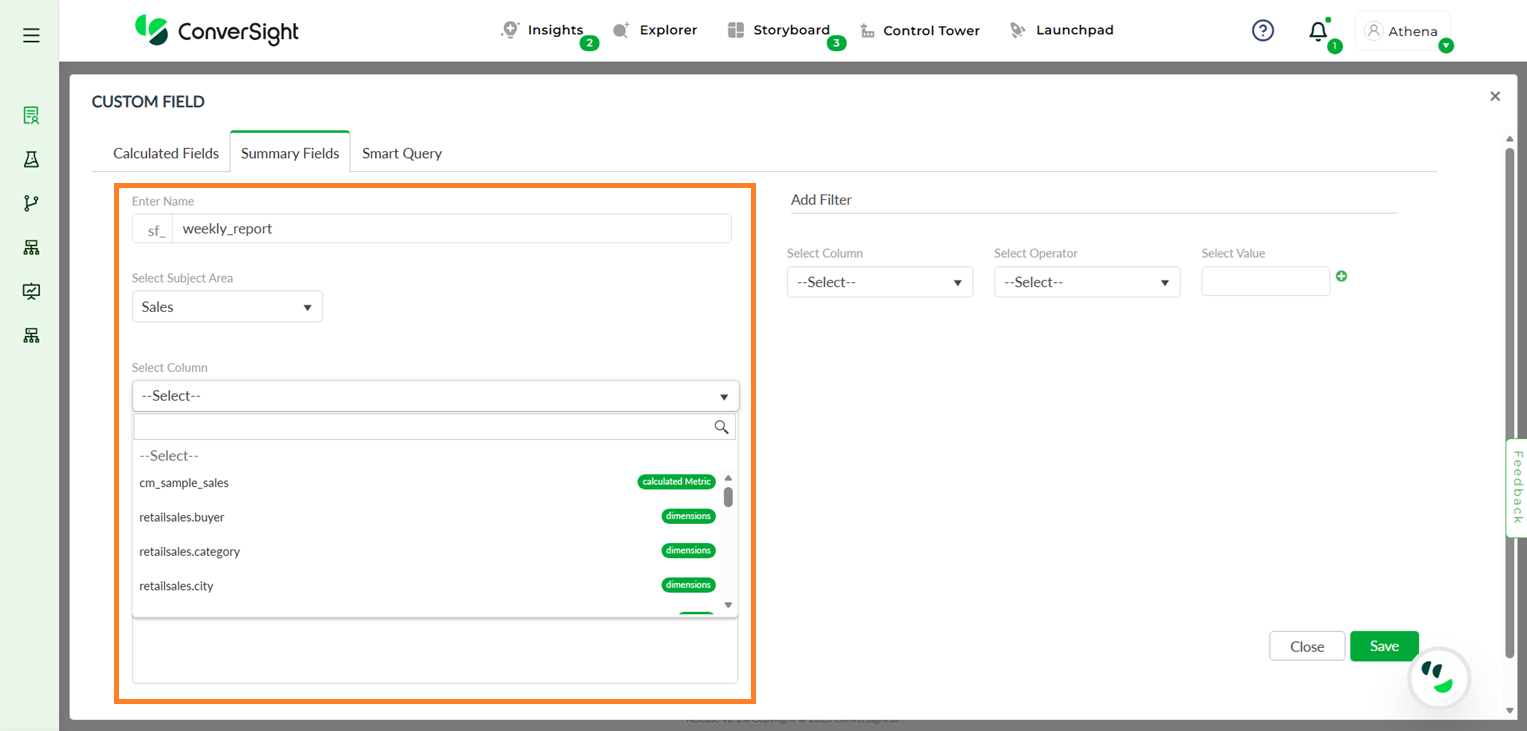Screen dimensions: 1527x731
Task: Open the ConverSight chat assistant bubble
Action: (1438, 678)
